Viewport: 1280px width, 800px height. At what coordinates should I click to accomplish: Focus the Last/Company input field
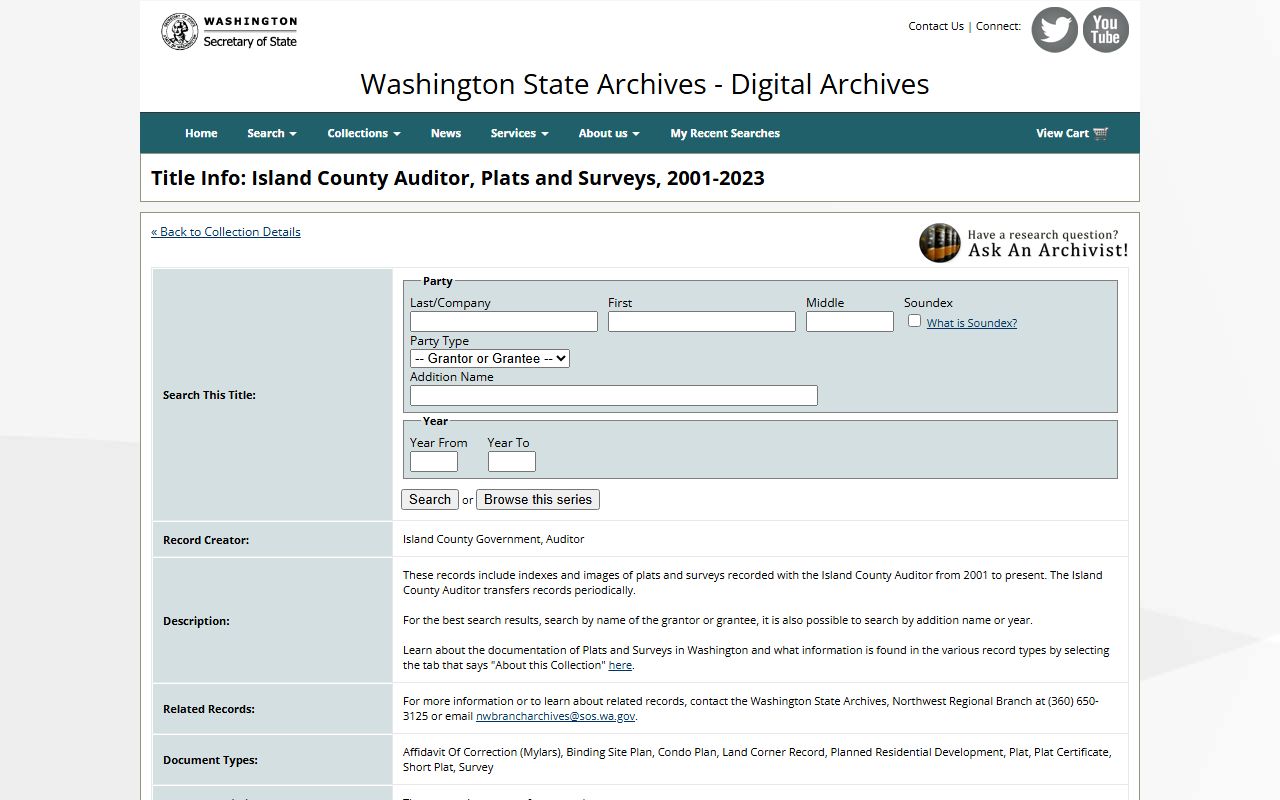[504, 321]
